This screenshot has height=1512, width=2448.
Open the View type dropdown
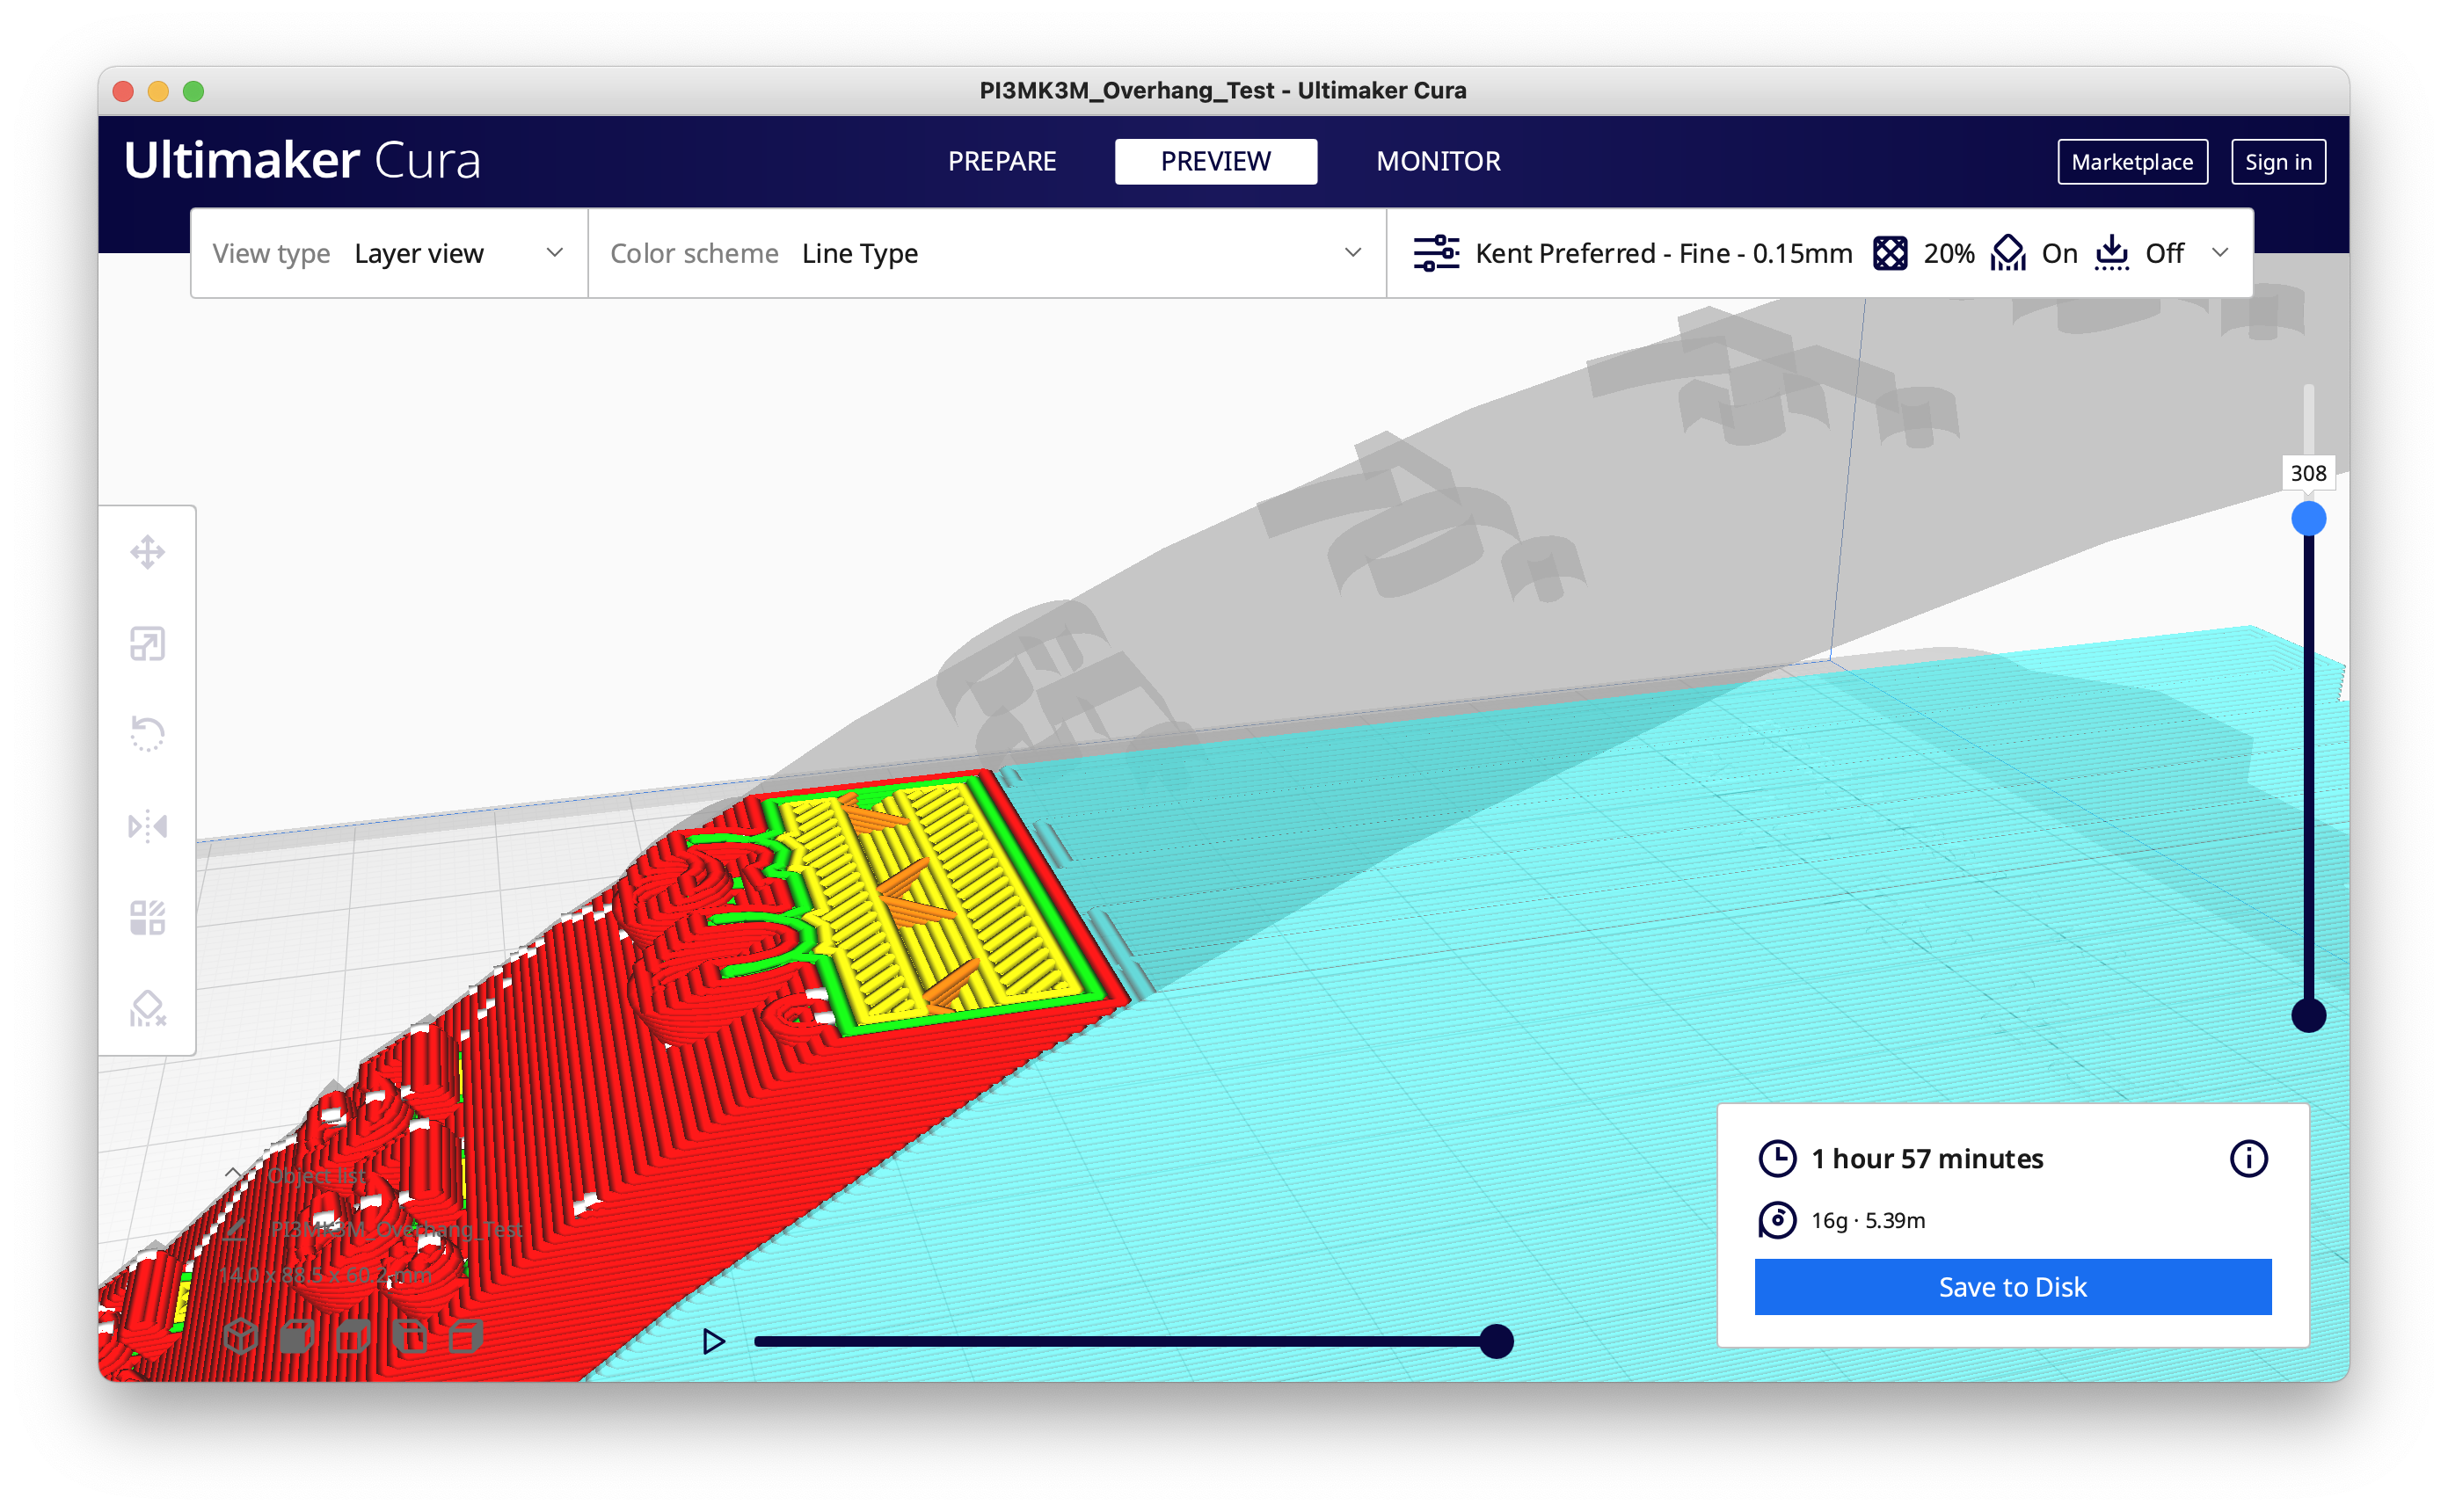click(x=389, y=253)
